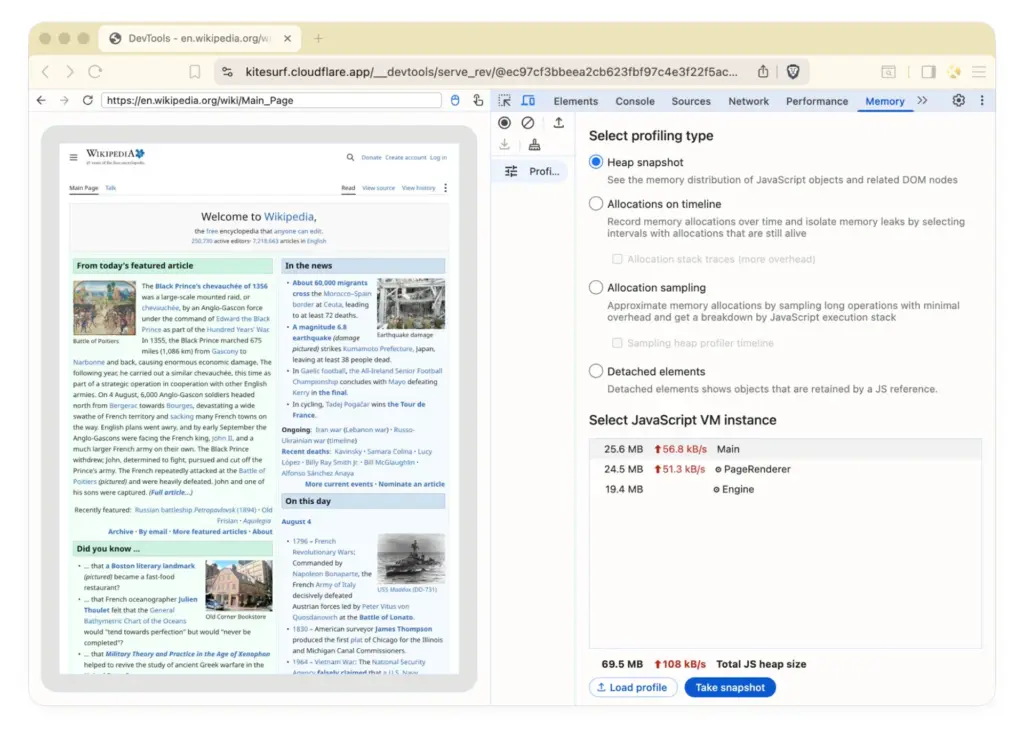Select the Profiles sliders icon in sidebar
The image size is (1024, 741).
point(511,171)
